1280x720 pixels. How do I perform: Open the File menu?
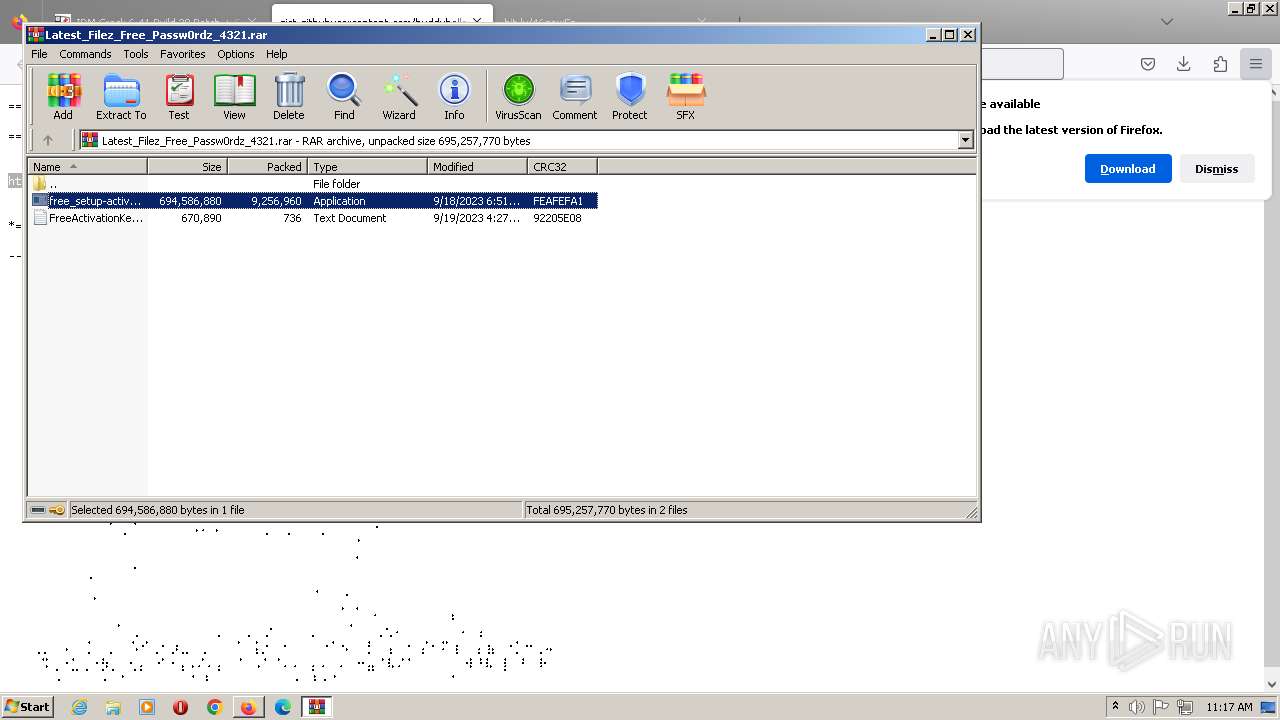click(x=39, y=54)
